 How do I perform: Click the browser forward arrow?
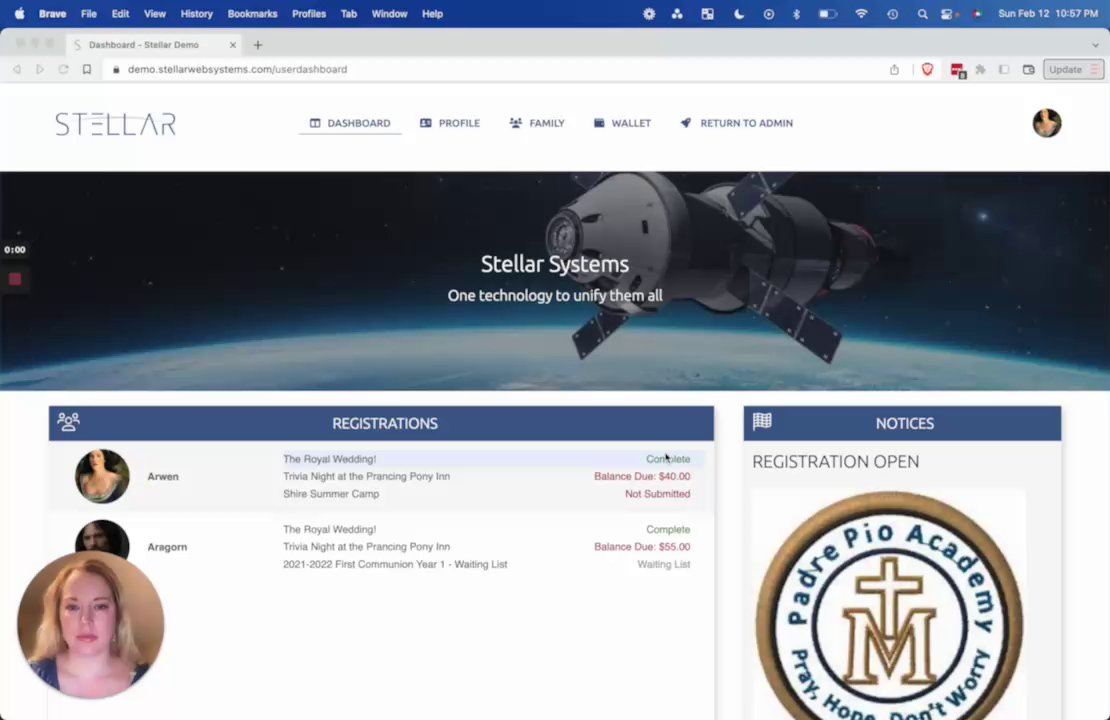(x=40, y=69)
